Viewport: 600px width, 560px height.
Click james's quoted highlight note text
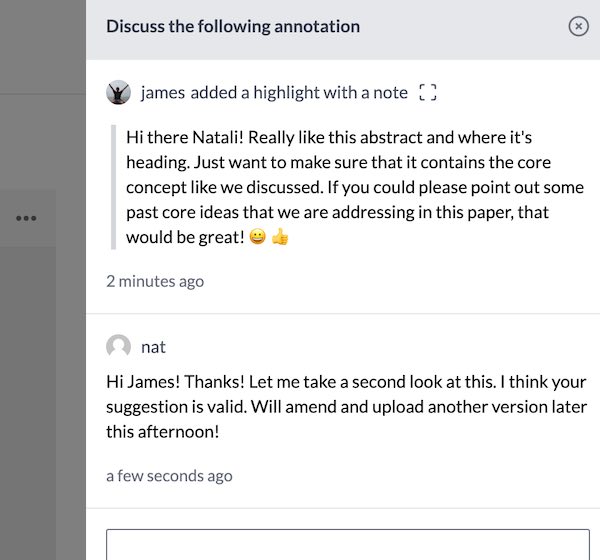355,187
